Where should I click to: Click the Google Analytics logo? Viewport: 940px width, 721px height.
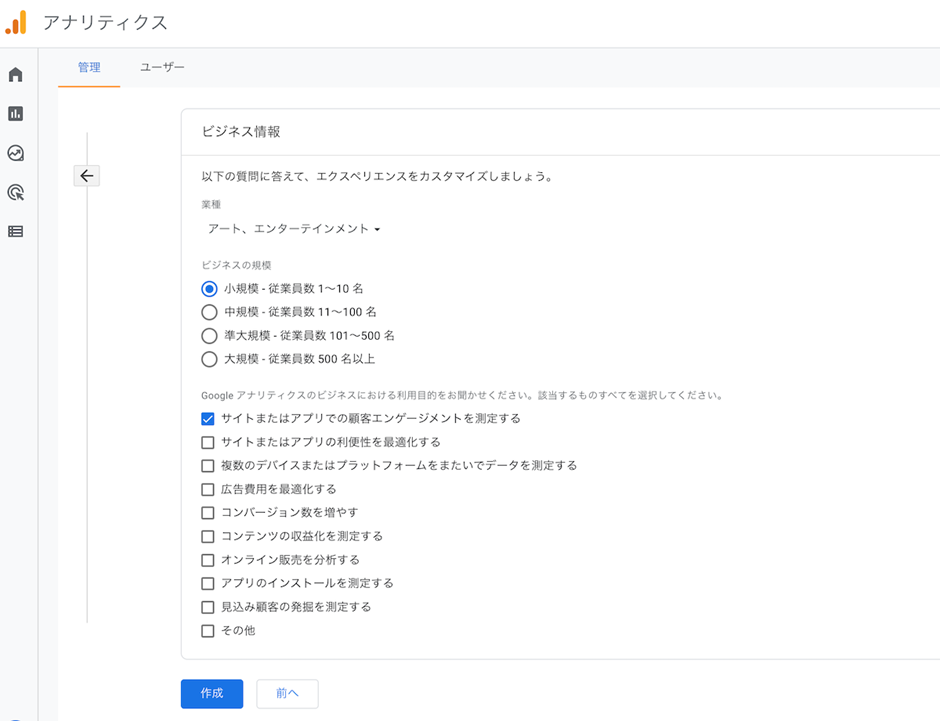pos(16,23)
